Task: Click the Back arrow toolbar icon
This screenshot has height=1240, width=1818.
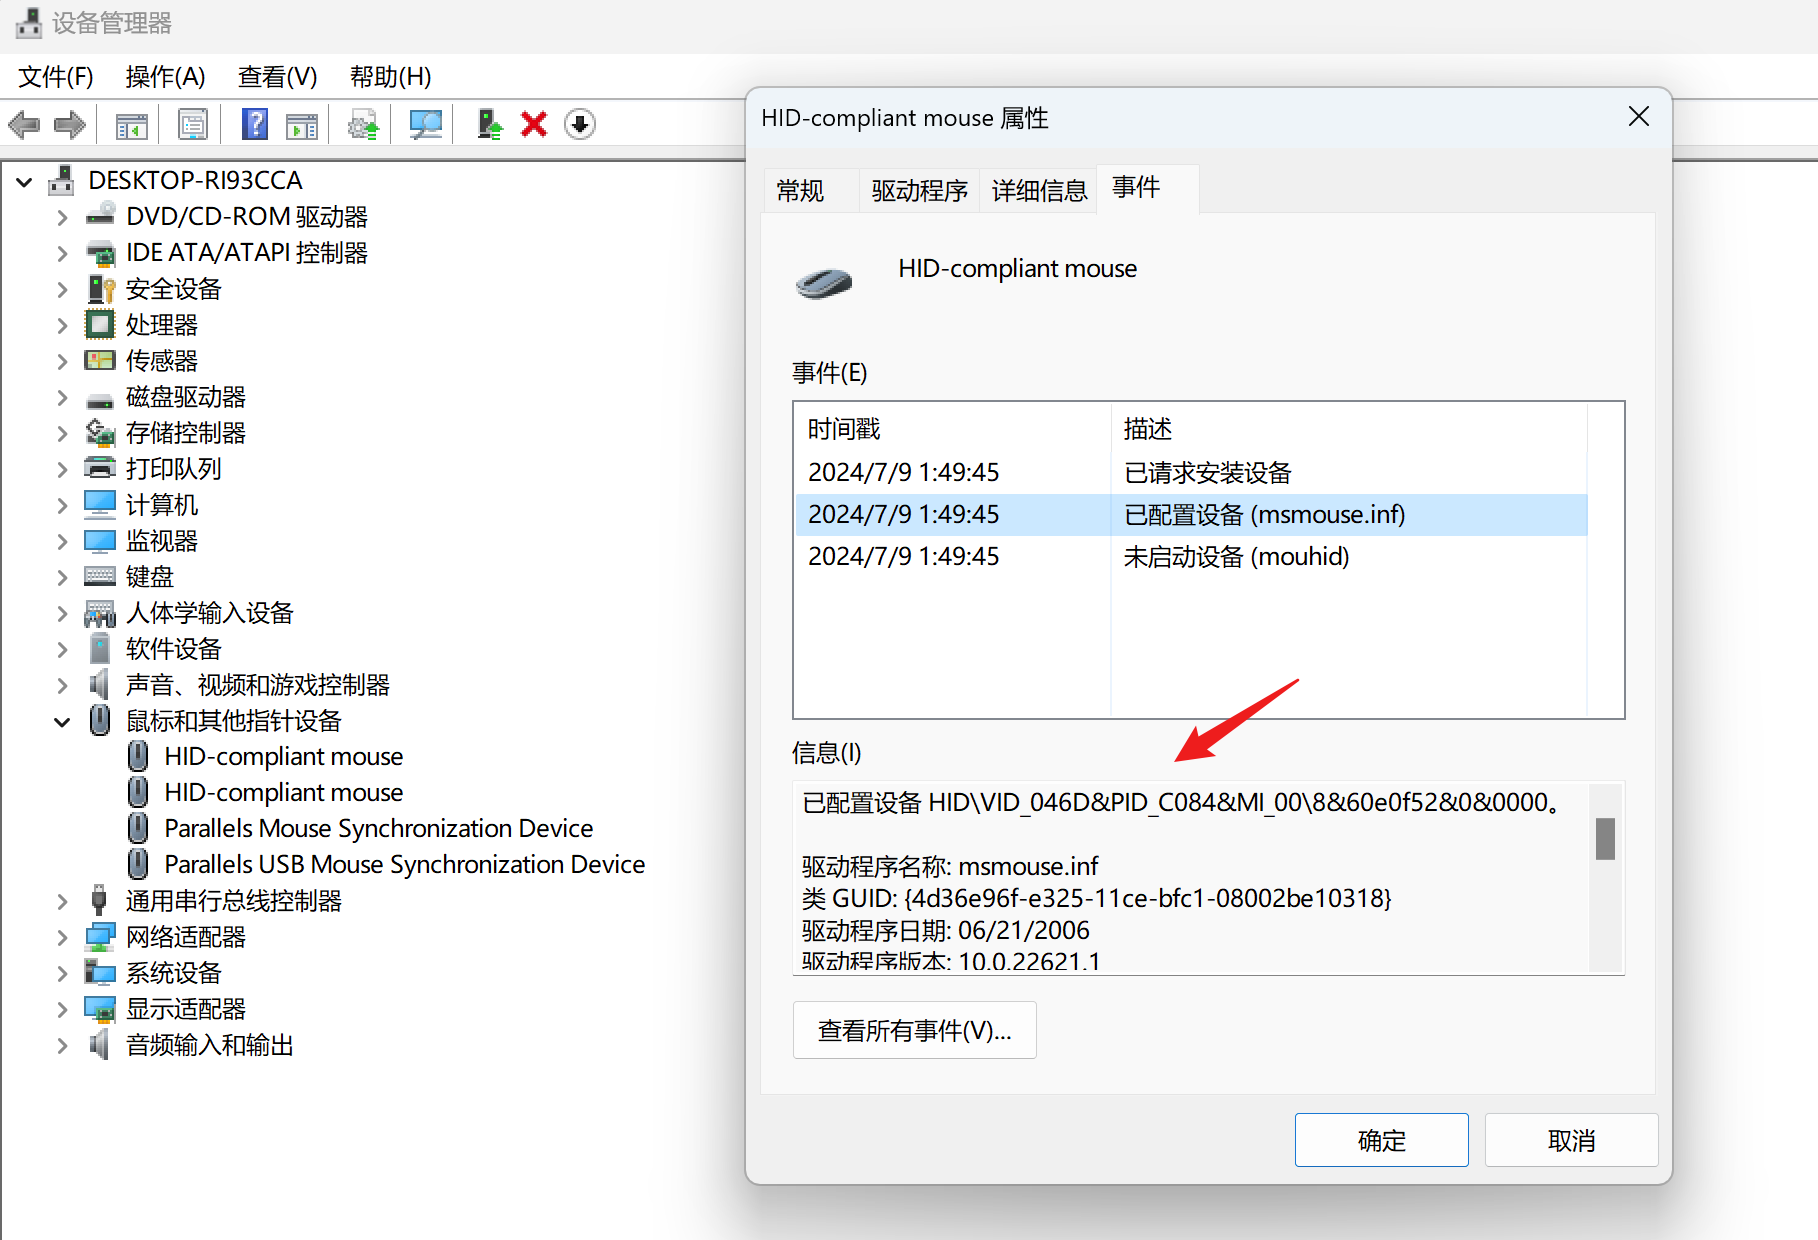Action: pos(24,125)
